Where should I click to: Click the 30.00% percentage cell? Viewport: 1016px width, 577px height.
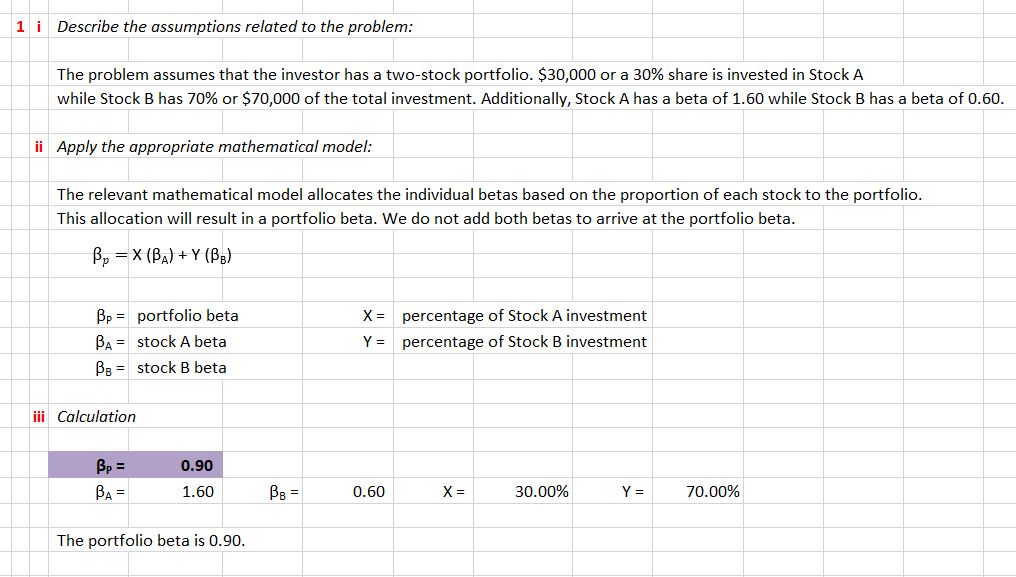click(542, 491)
